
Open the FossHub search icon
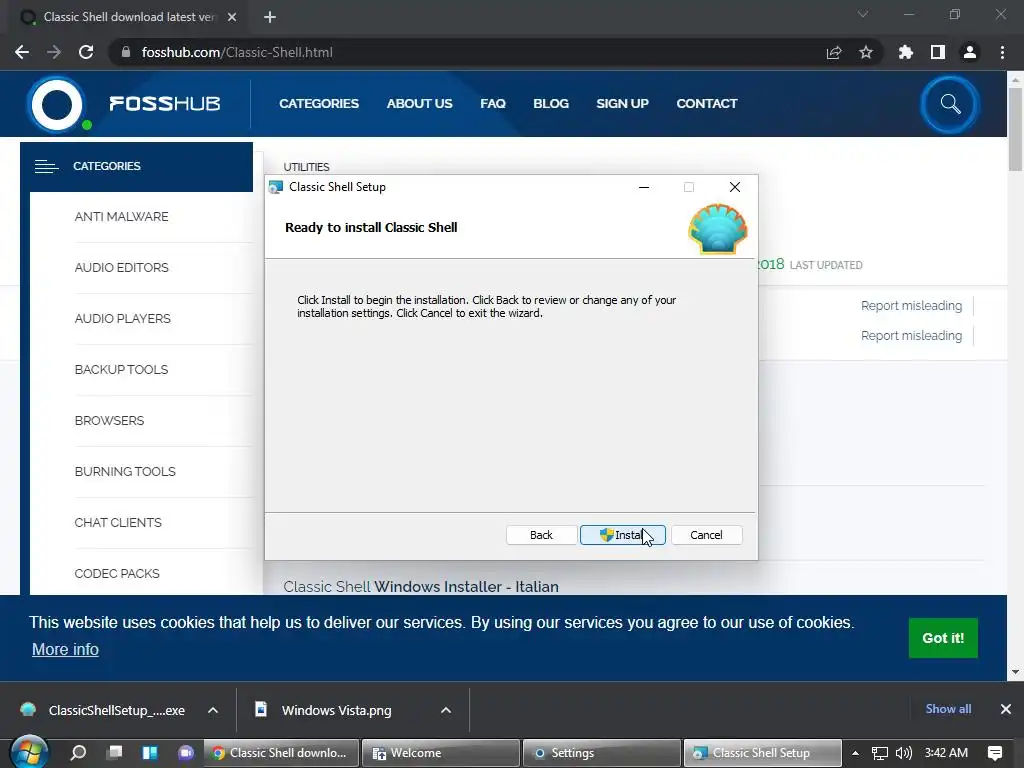950,104
